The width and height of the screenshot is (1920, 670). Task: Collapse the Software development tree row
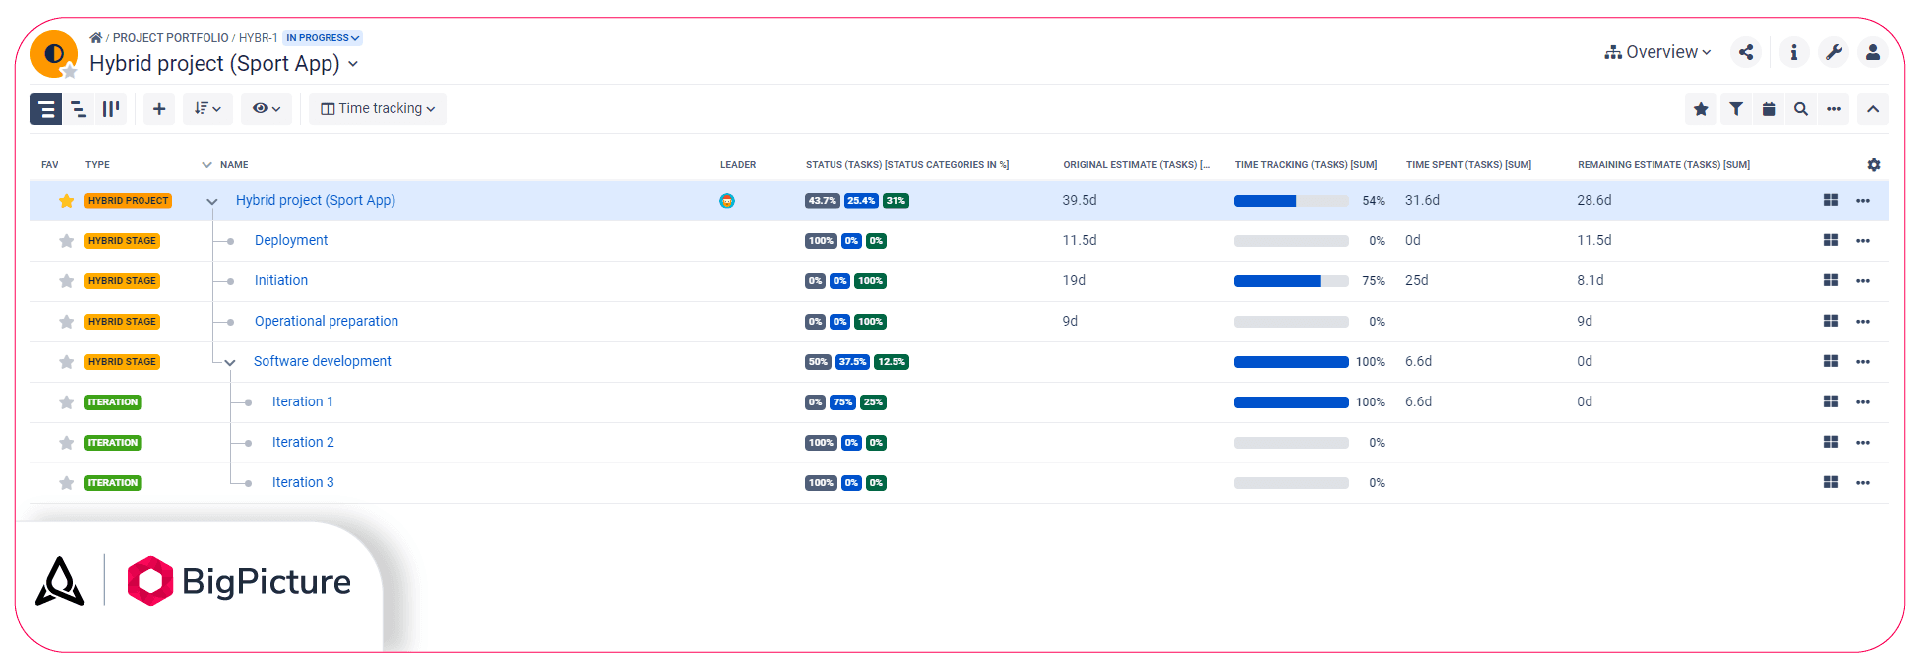click(230, 363)
